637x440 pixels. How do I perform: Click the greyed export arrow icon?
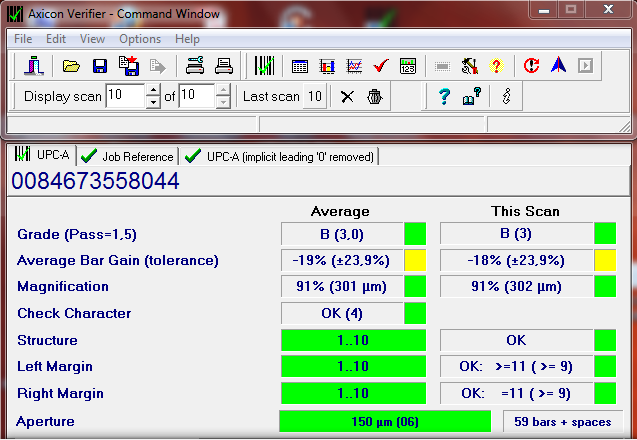157,66
